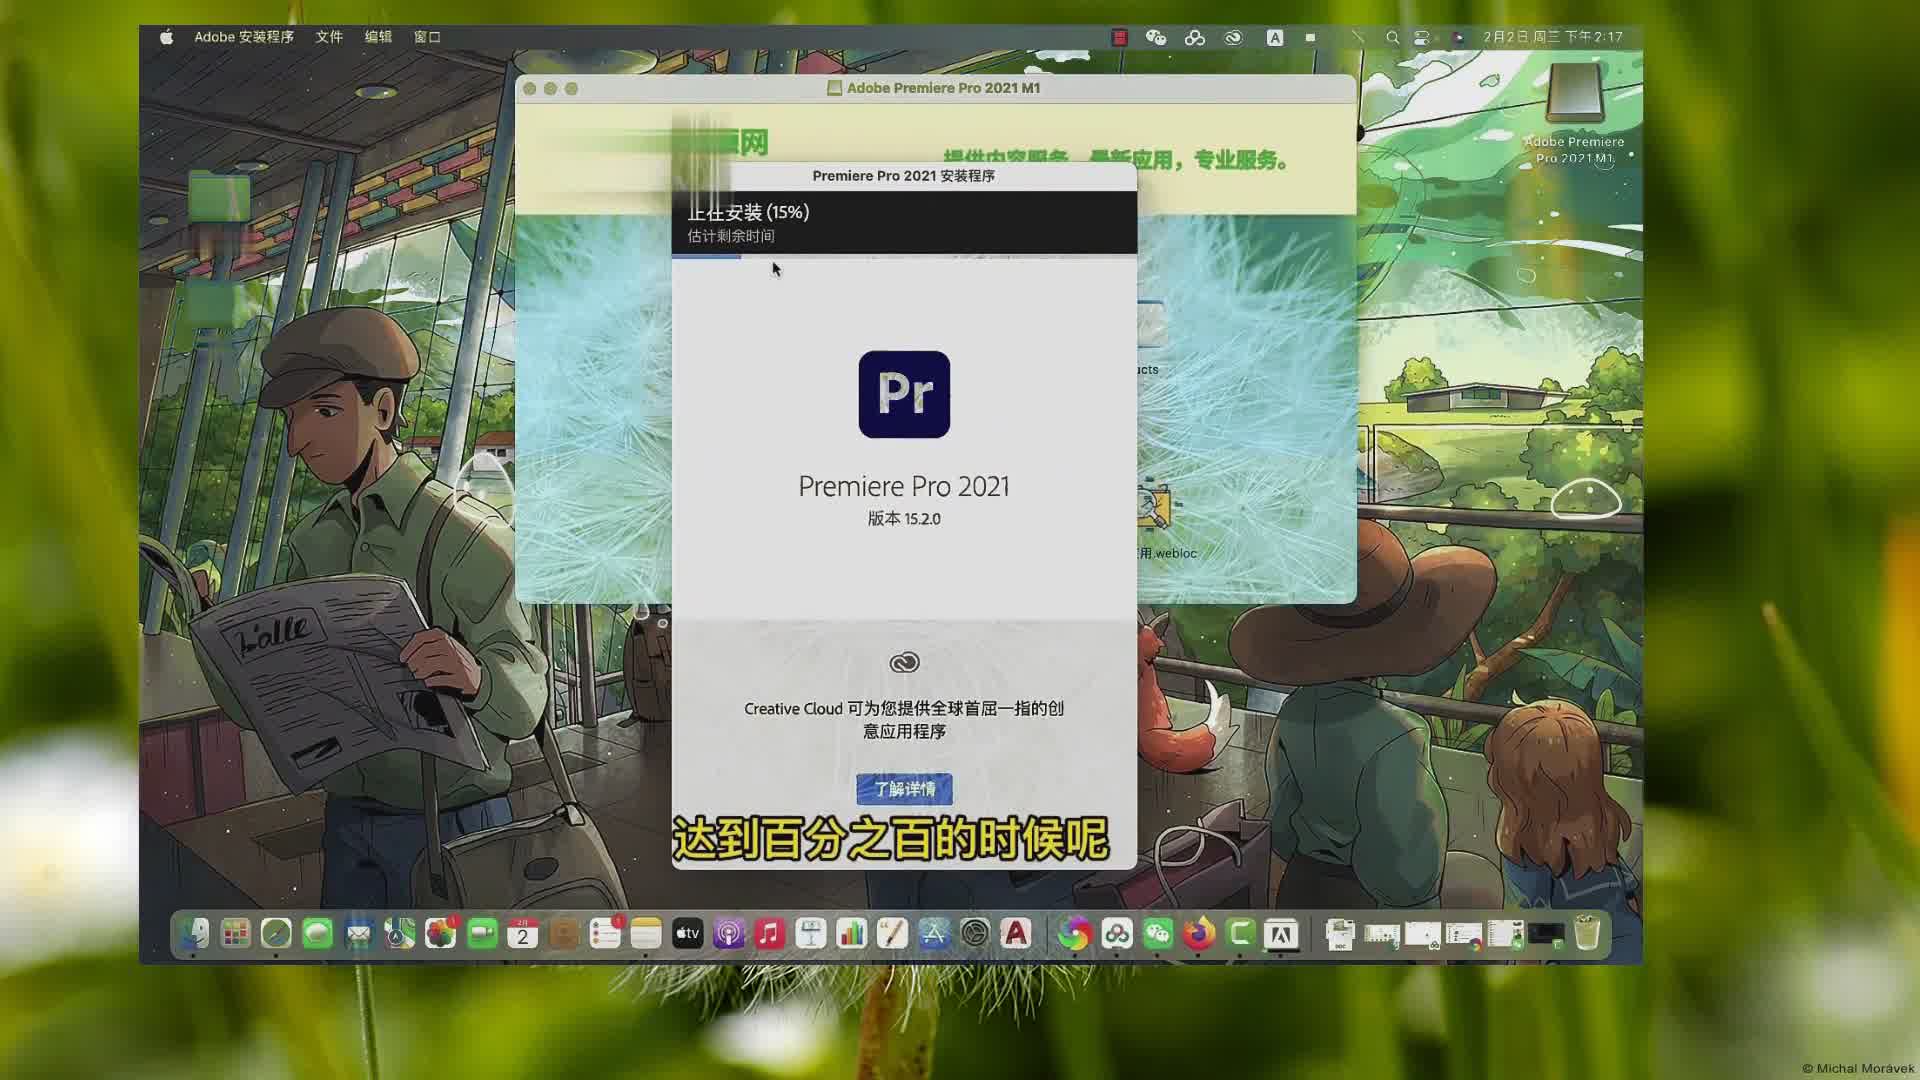Open System Preferences in the Dock
Viewport: 1920px width, 1080px height.
click(x=974, y=934)
